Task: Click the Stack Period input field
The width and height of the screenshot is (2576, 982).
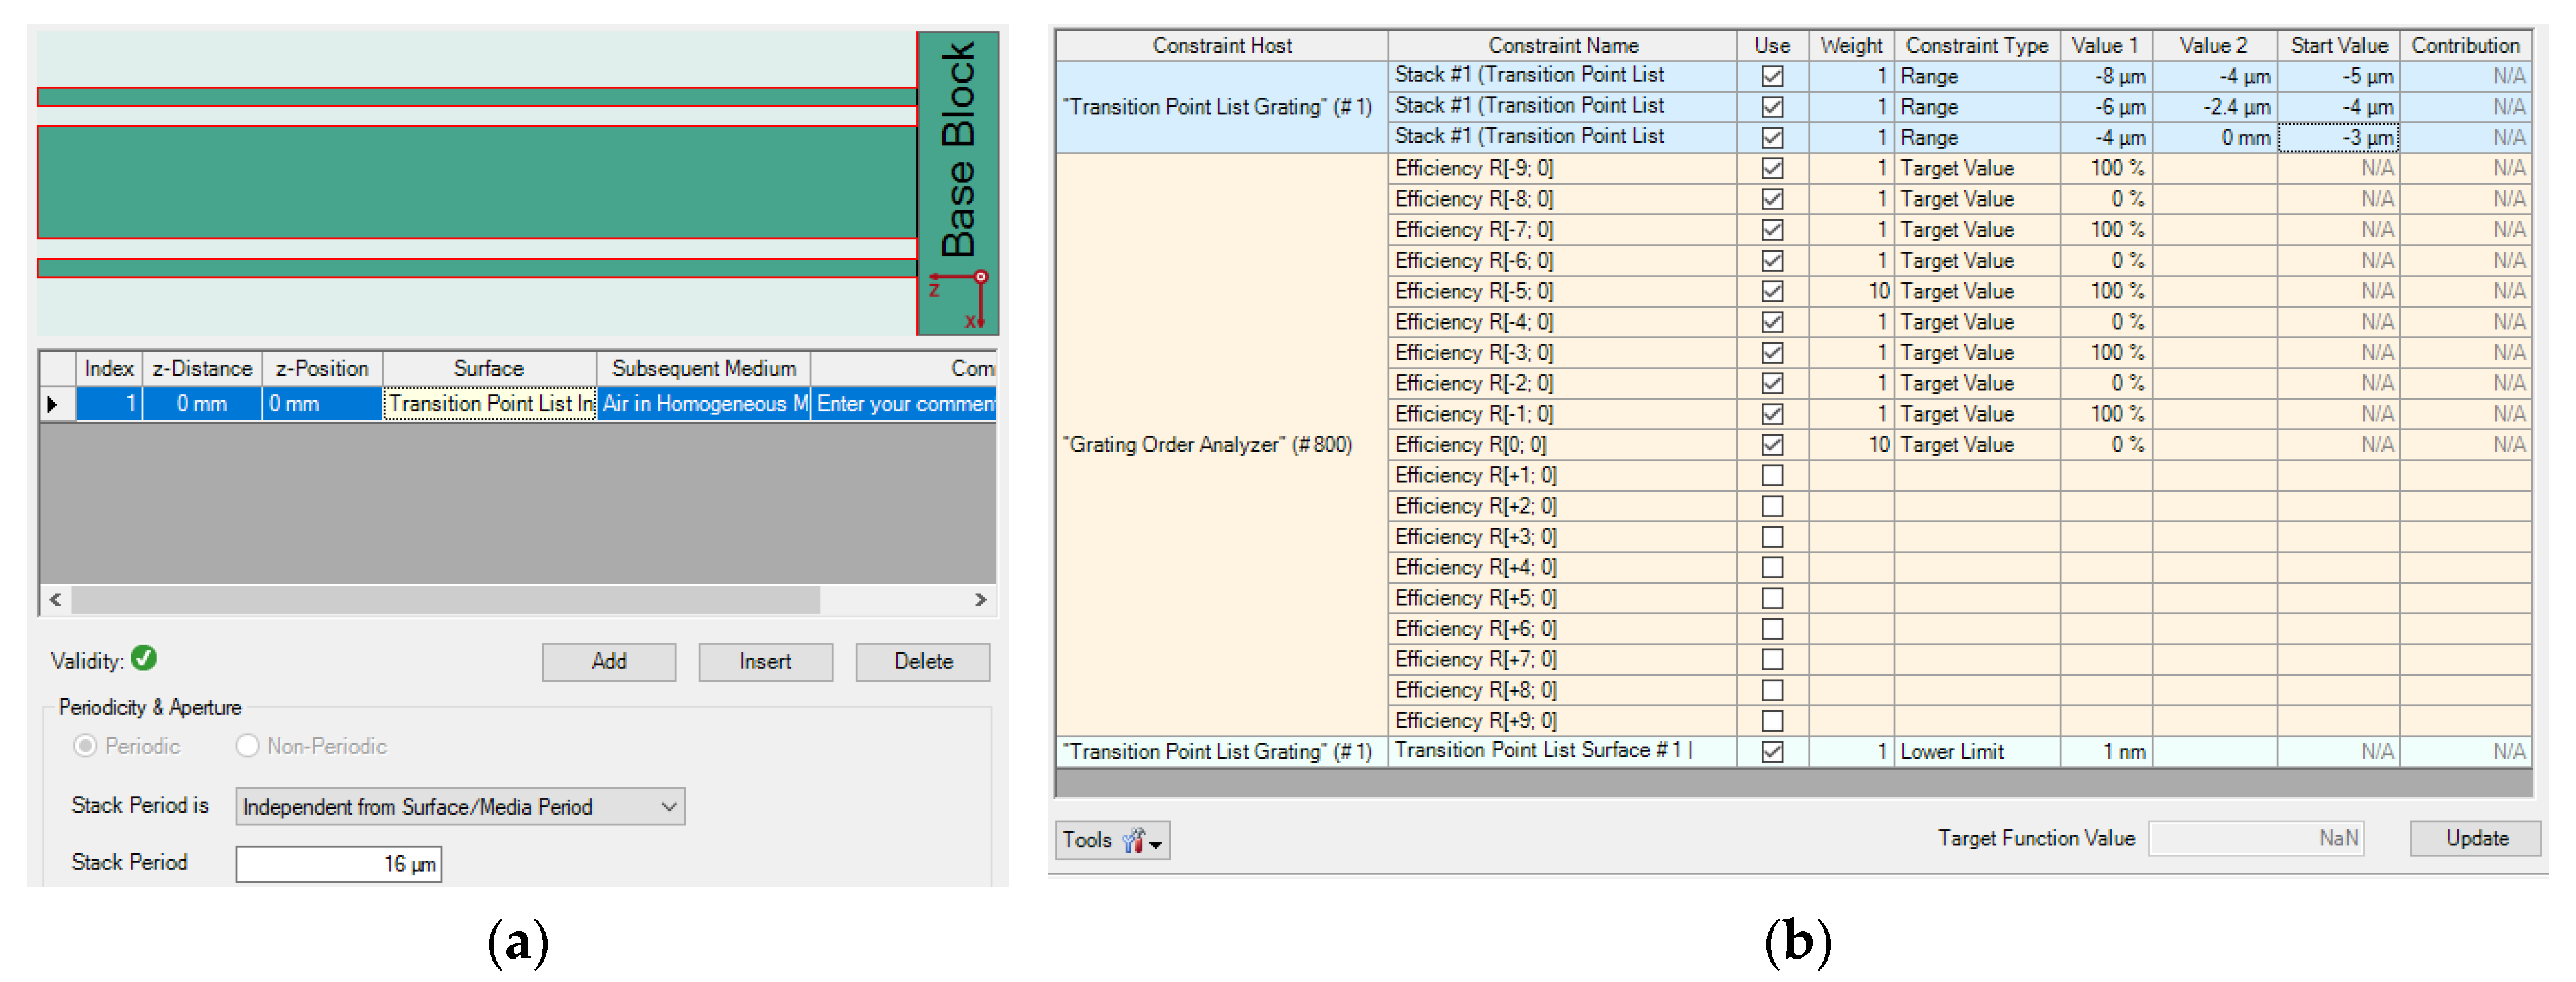Action: pyautogui.click(x=338, y=863)
